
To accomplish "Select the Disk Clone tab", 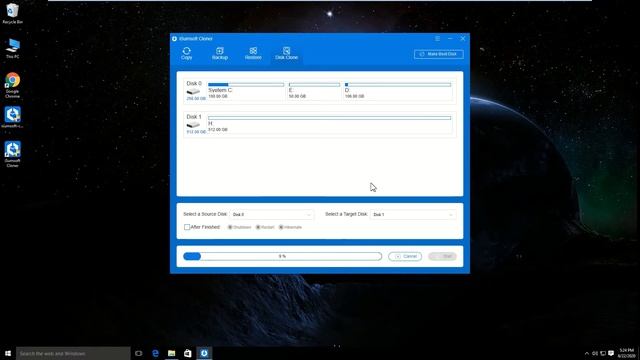I will coord(286,53).
